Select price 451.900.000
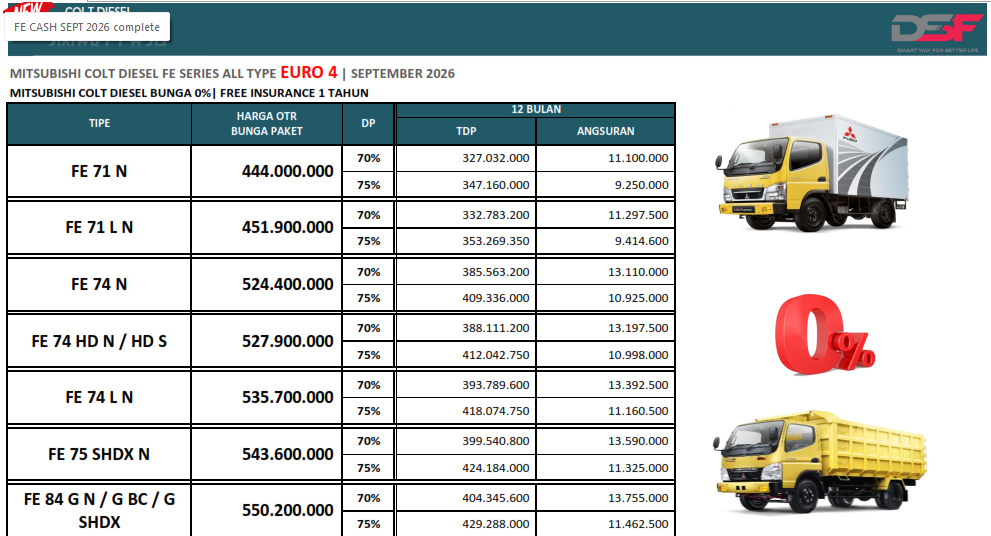The height and width of the screenshot is (536, 991). pyautogui.click(x=288, y=228)
